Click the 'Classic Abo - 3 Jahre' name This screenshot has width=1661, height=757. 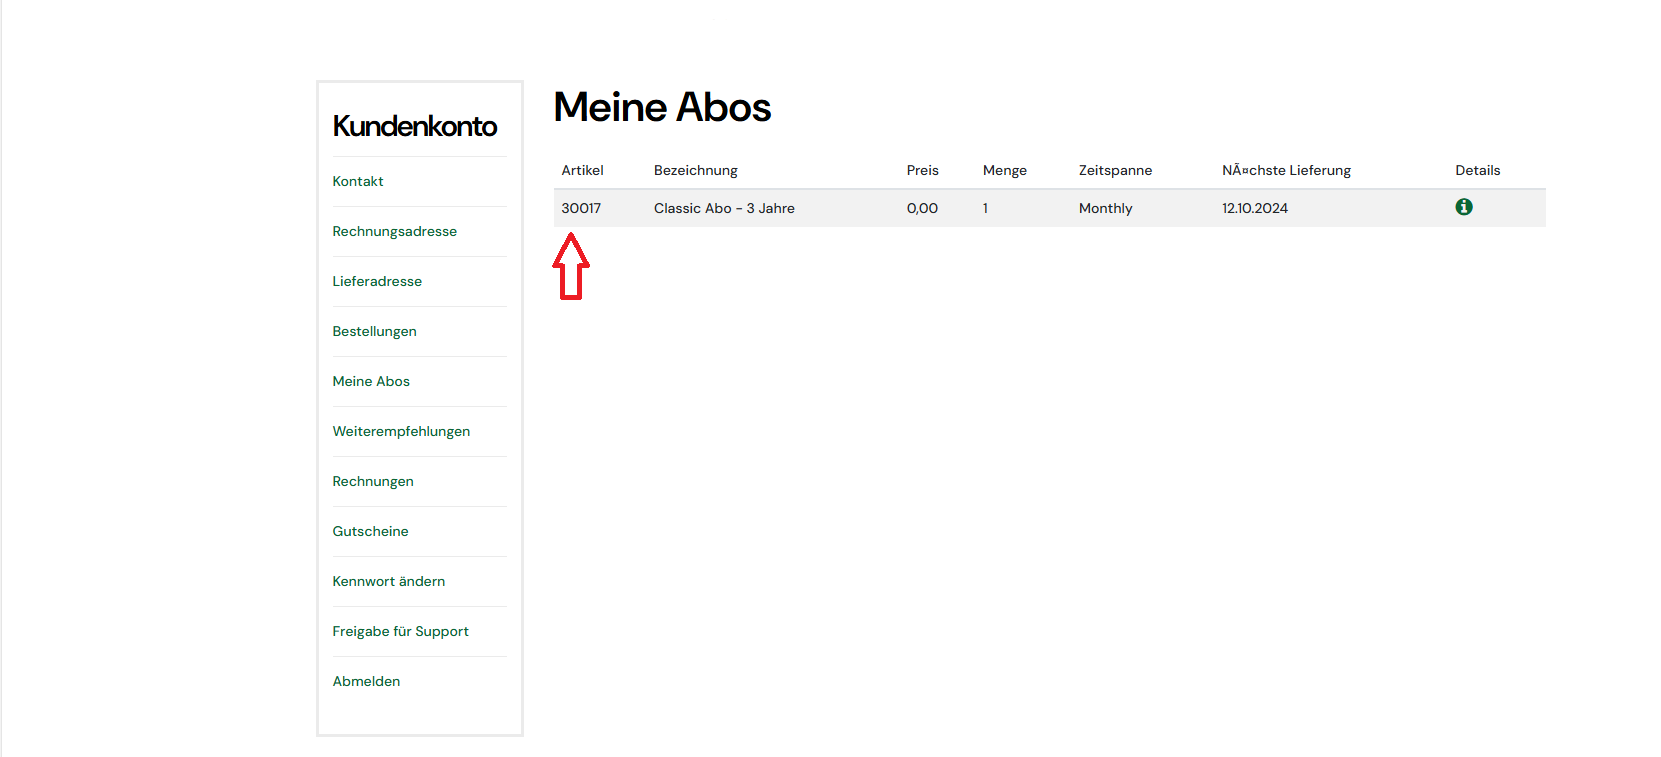tap(724, 208)
